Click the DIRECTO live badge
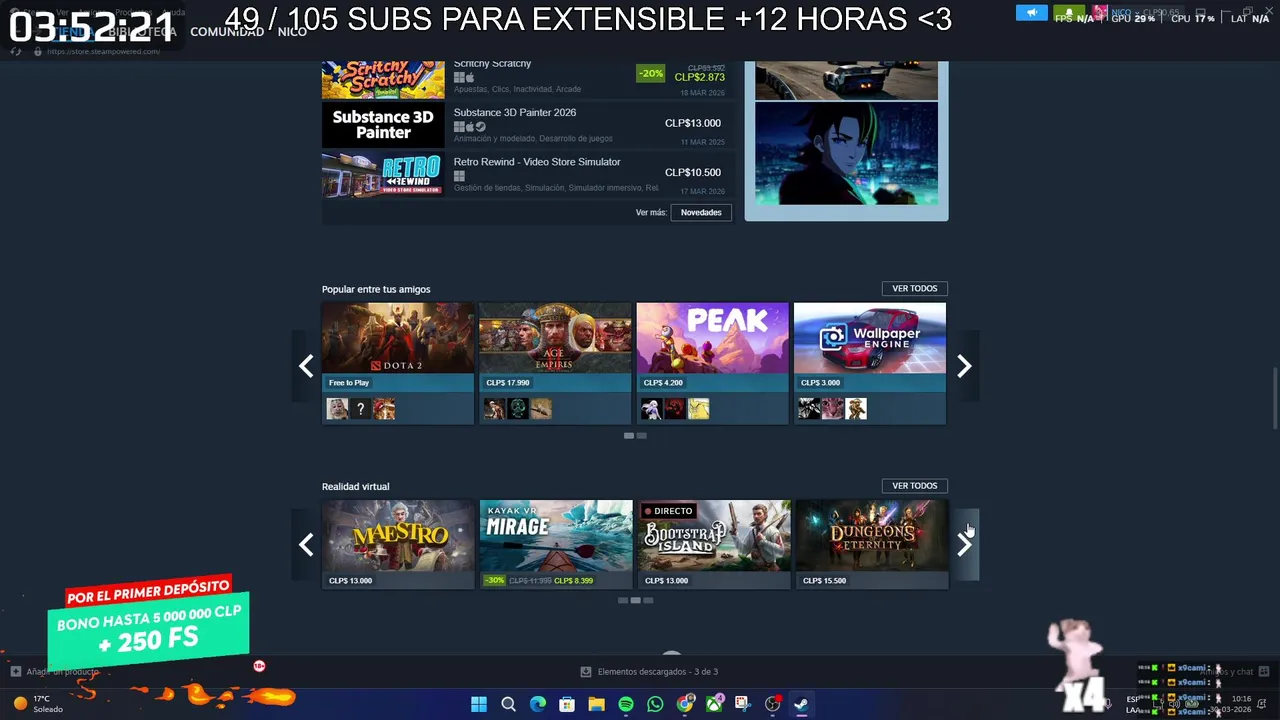The height and width of the screenshot is (720, 1280). 668,511
